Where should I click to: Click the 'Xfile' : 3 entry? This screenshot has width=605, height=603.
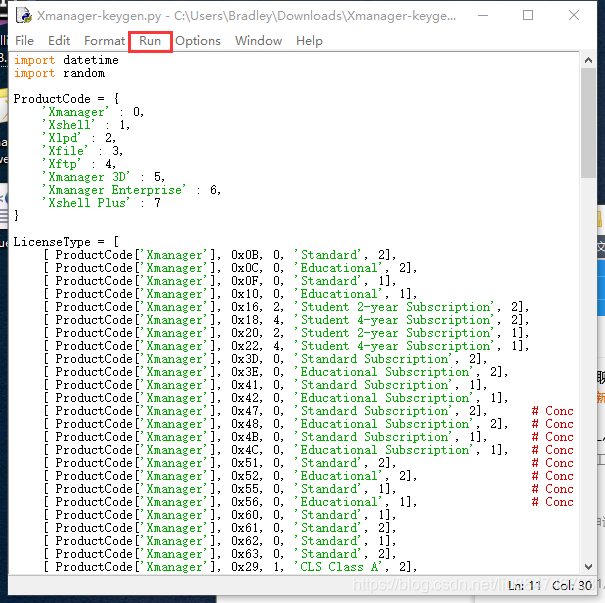pos(82,151)
